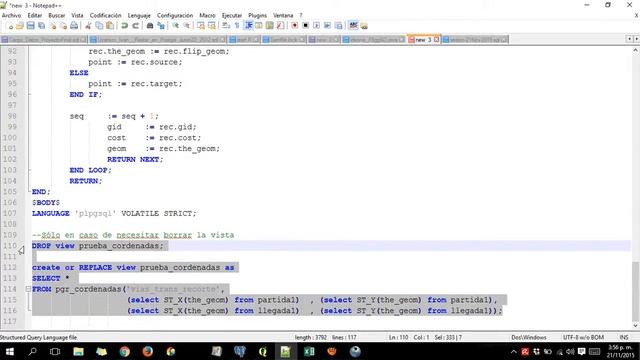This screenshot has height=360, width=640.
Task: Open the Configuración menu
Action: [175, 16]
